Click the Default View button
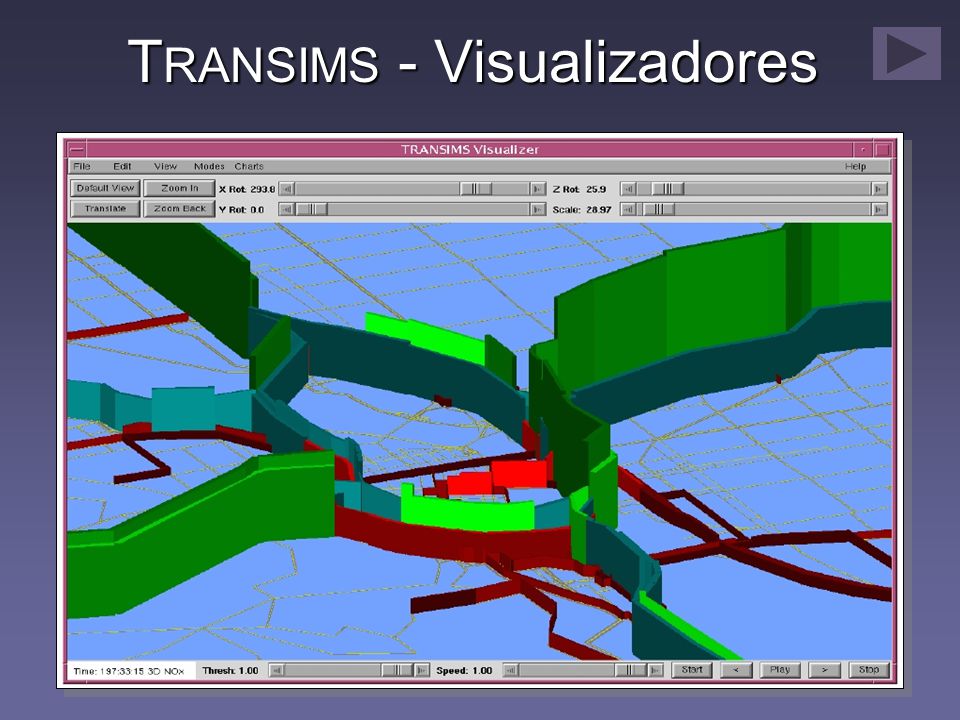The height and width of the screenshot is (720, 960). 105,189
